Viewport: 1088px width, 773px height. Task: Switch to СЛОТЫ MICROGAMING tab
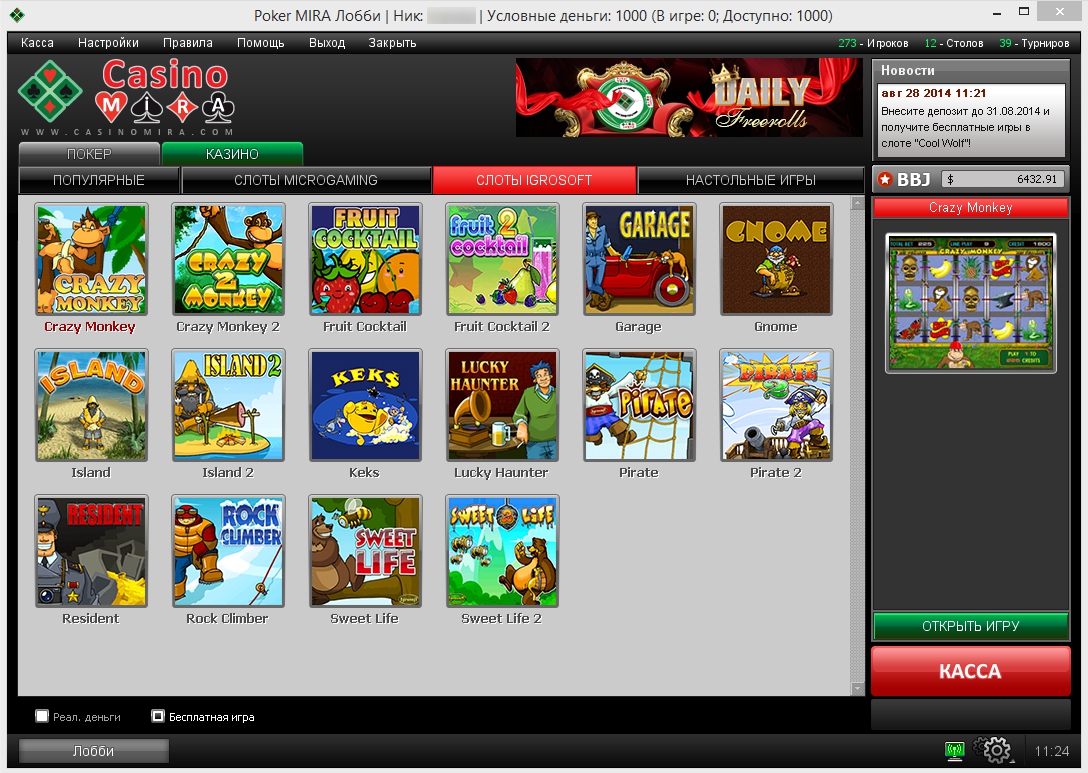(305, 180)
